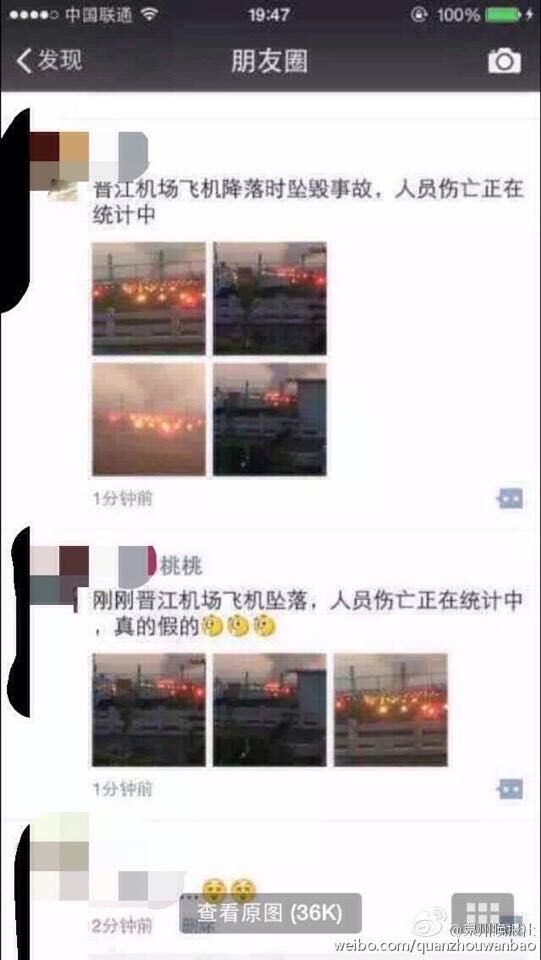Image resolution: width=541 pixels, height=960 pixels.
Task: Open second post's first photo thumbnail
Action: point(149,710)
